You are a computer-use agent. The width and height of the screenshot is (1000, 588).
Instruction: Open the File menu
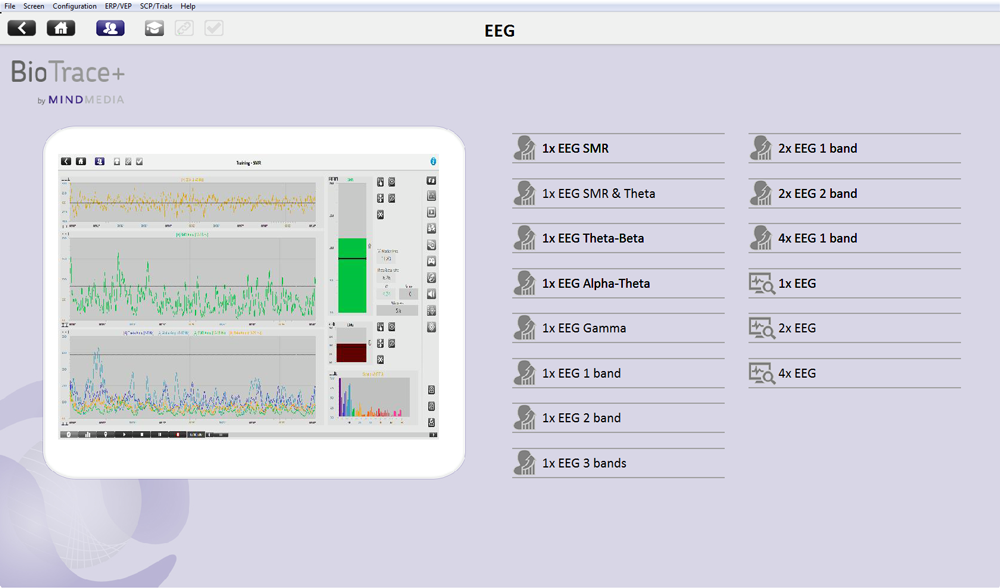10,6
